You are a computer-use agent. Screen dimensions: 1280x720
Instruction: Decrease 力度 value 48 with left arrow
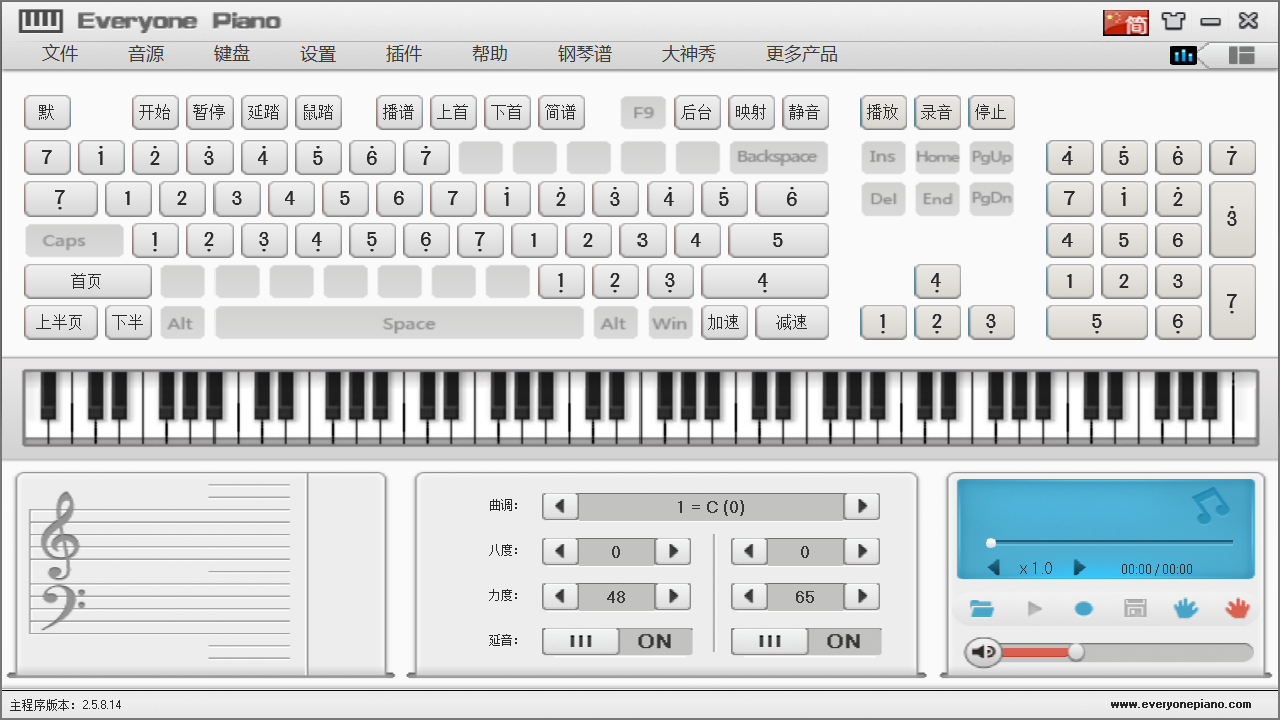point(560,596)
